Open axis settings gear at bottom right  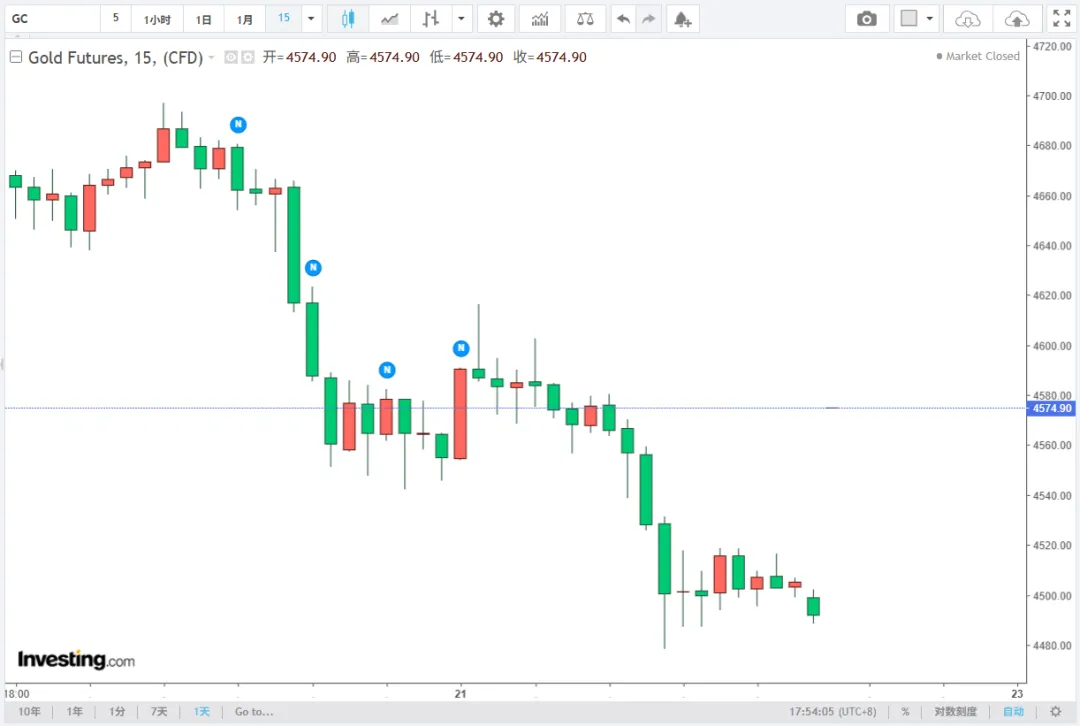pos(1055,712)
